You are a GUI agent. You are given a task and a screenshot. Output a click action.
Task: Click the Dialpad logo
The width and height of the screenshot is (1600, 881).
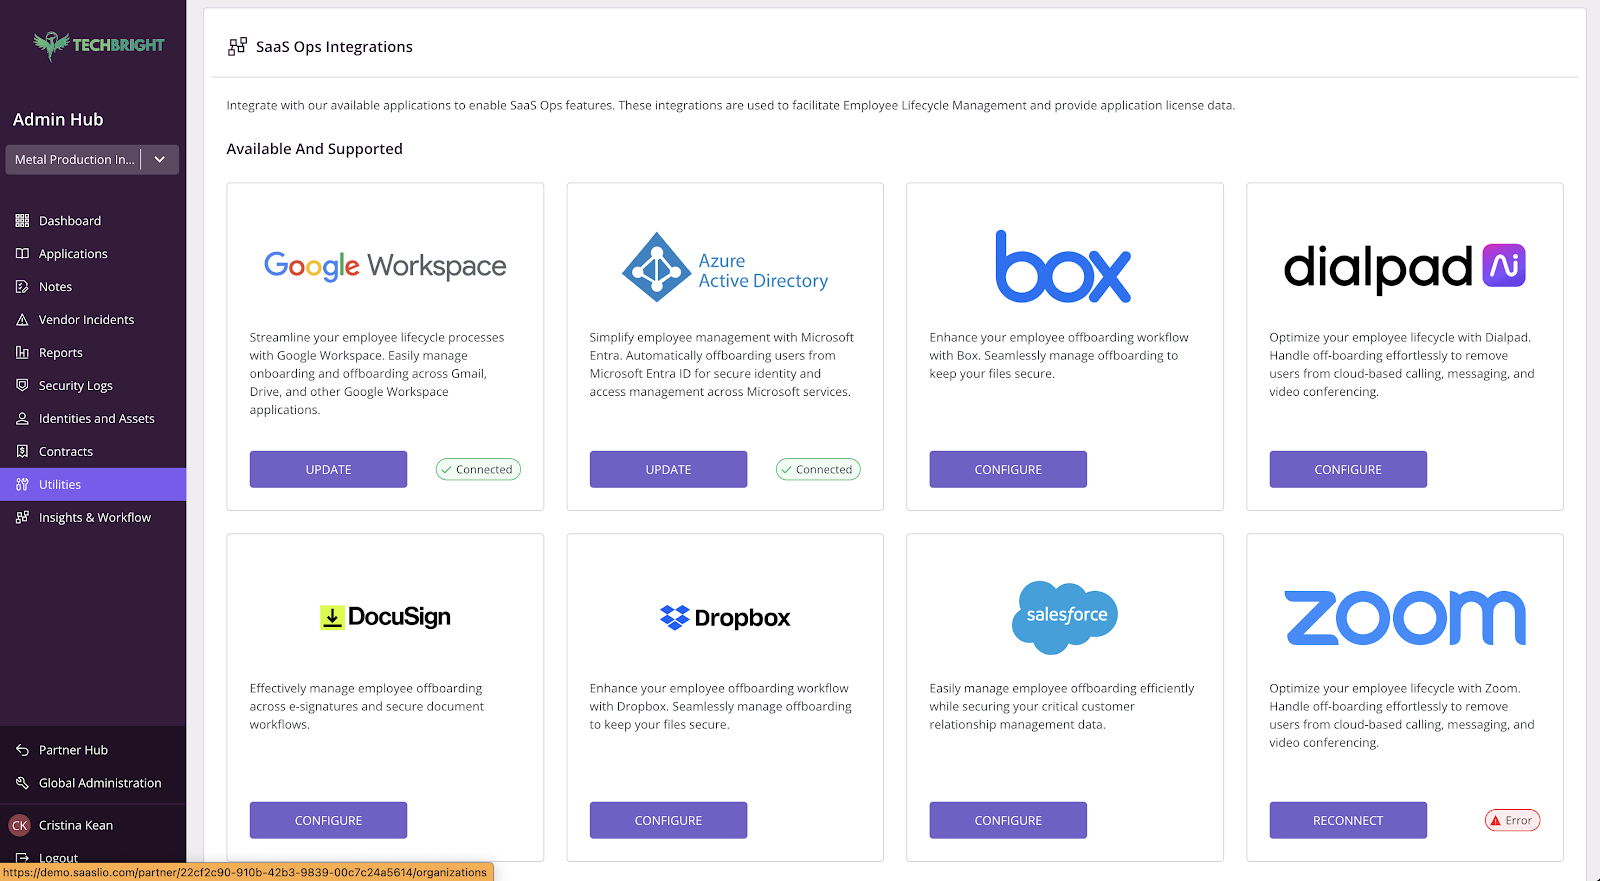(x=1404, y=267)
